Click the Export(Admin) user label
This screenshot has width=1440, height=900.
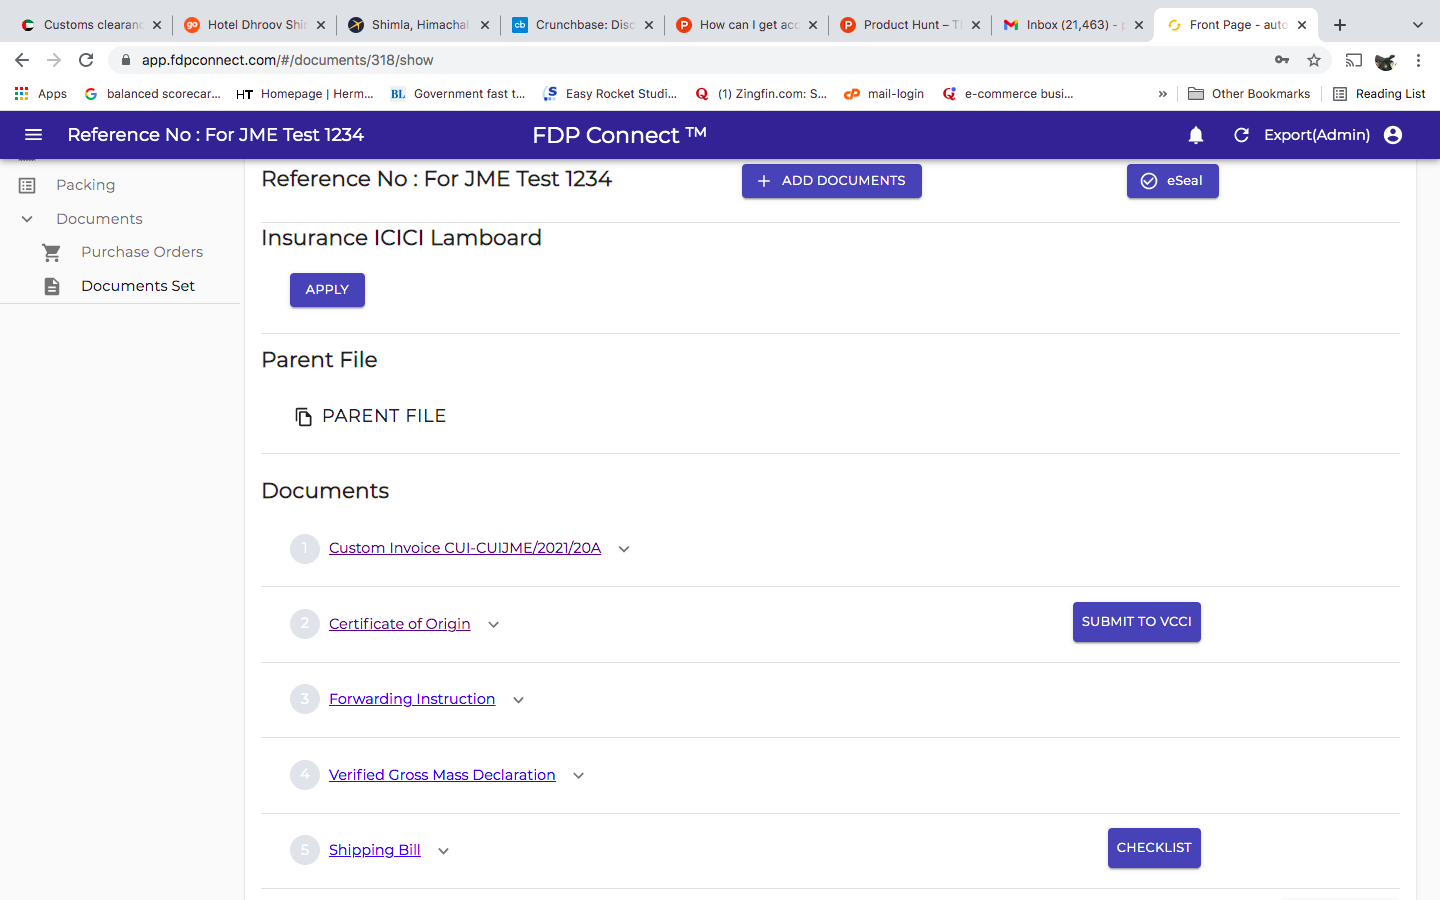click(x=1317, y=135)
